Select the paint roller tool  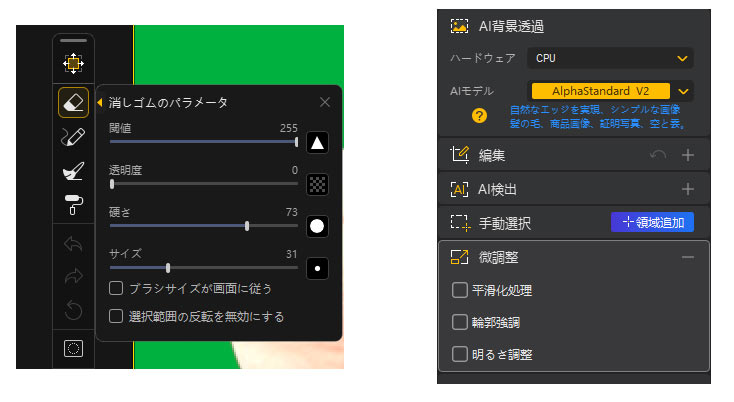(x=73, y=205)
